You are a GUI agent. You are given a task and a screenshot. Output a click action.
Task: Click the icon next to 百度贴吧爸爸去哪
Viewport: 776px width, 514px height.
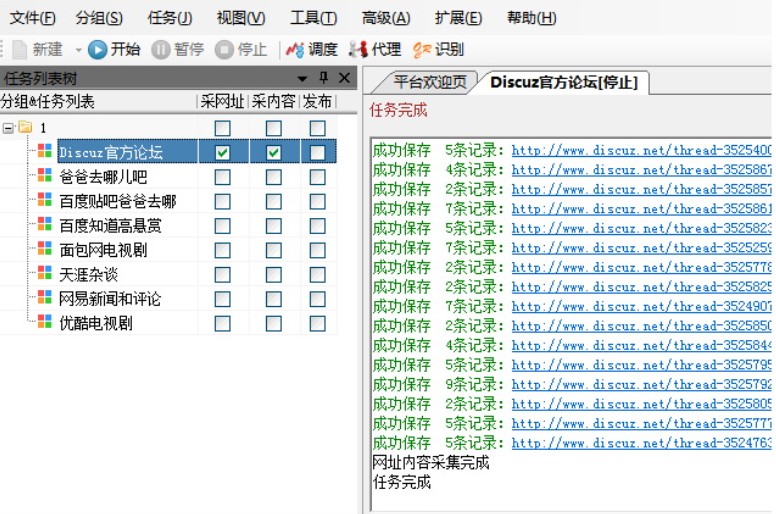(45, 199)
